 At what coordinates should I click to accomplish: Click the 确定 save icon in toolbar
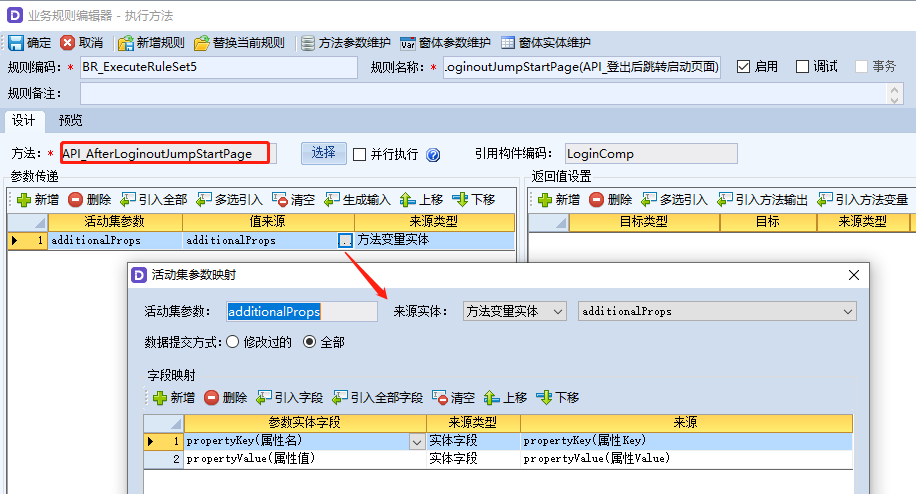[15, 43]
